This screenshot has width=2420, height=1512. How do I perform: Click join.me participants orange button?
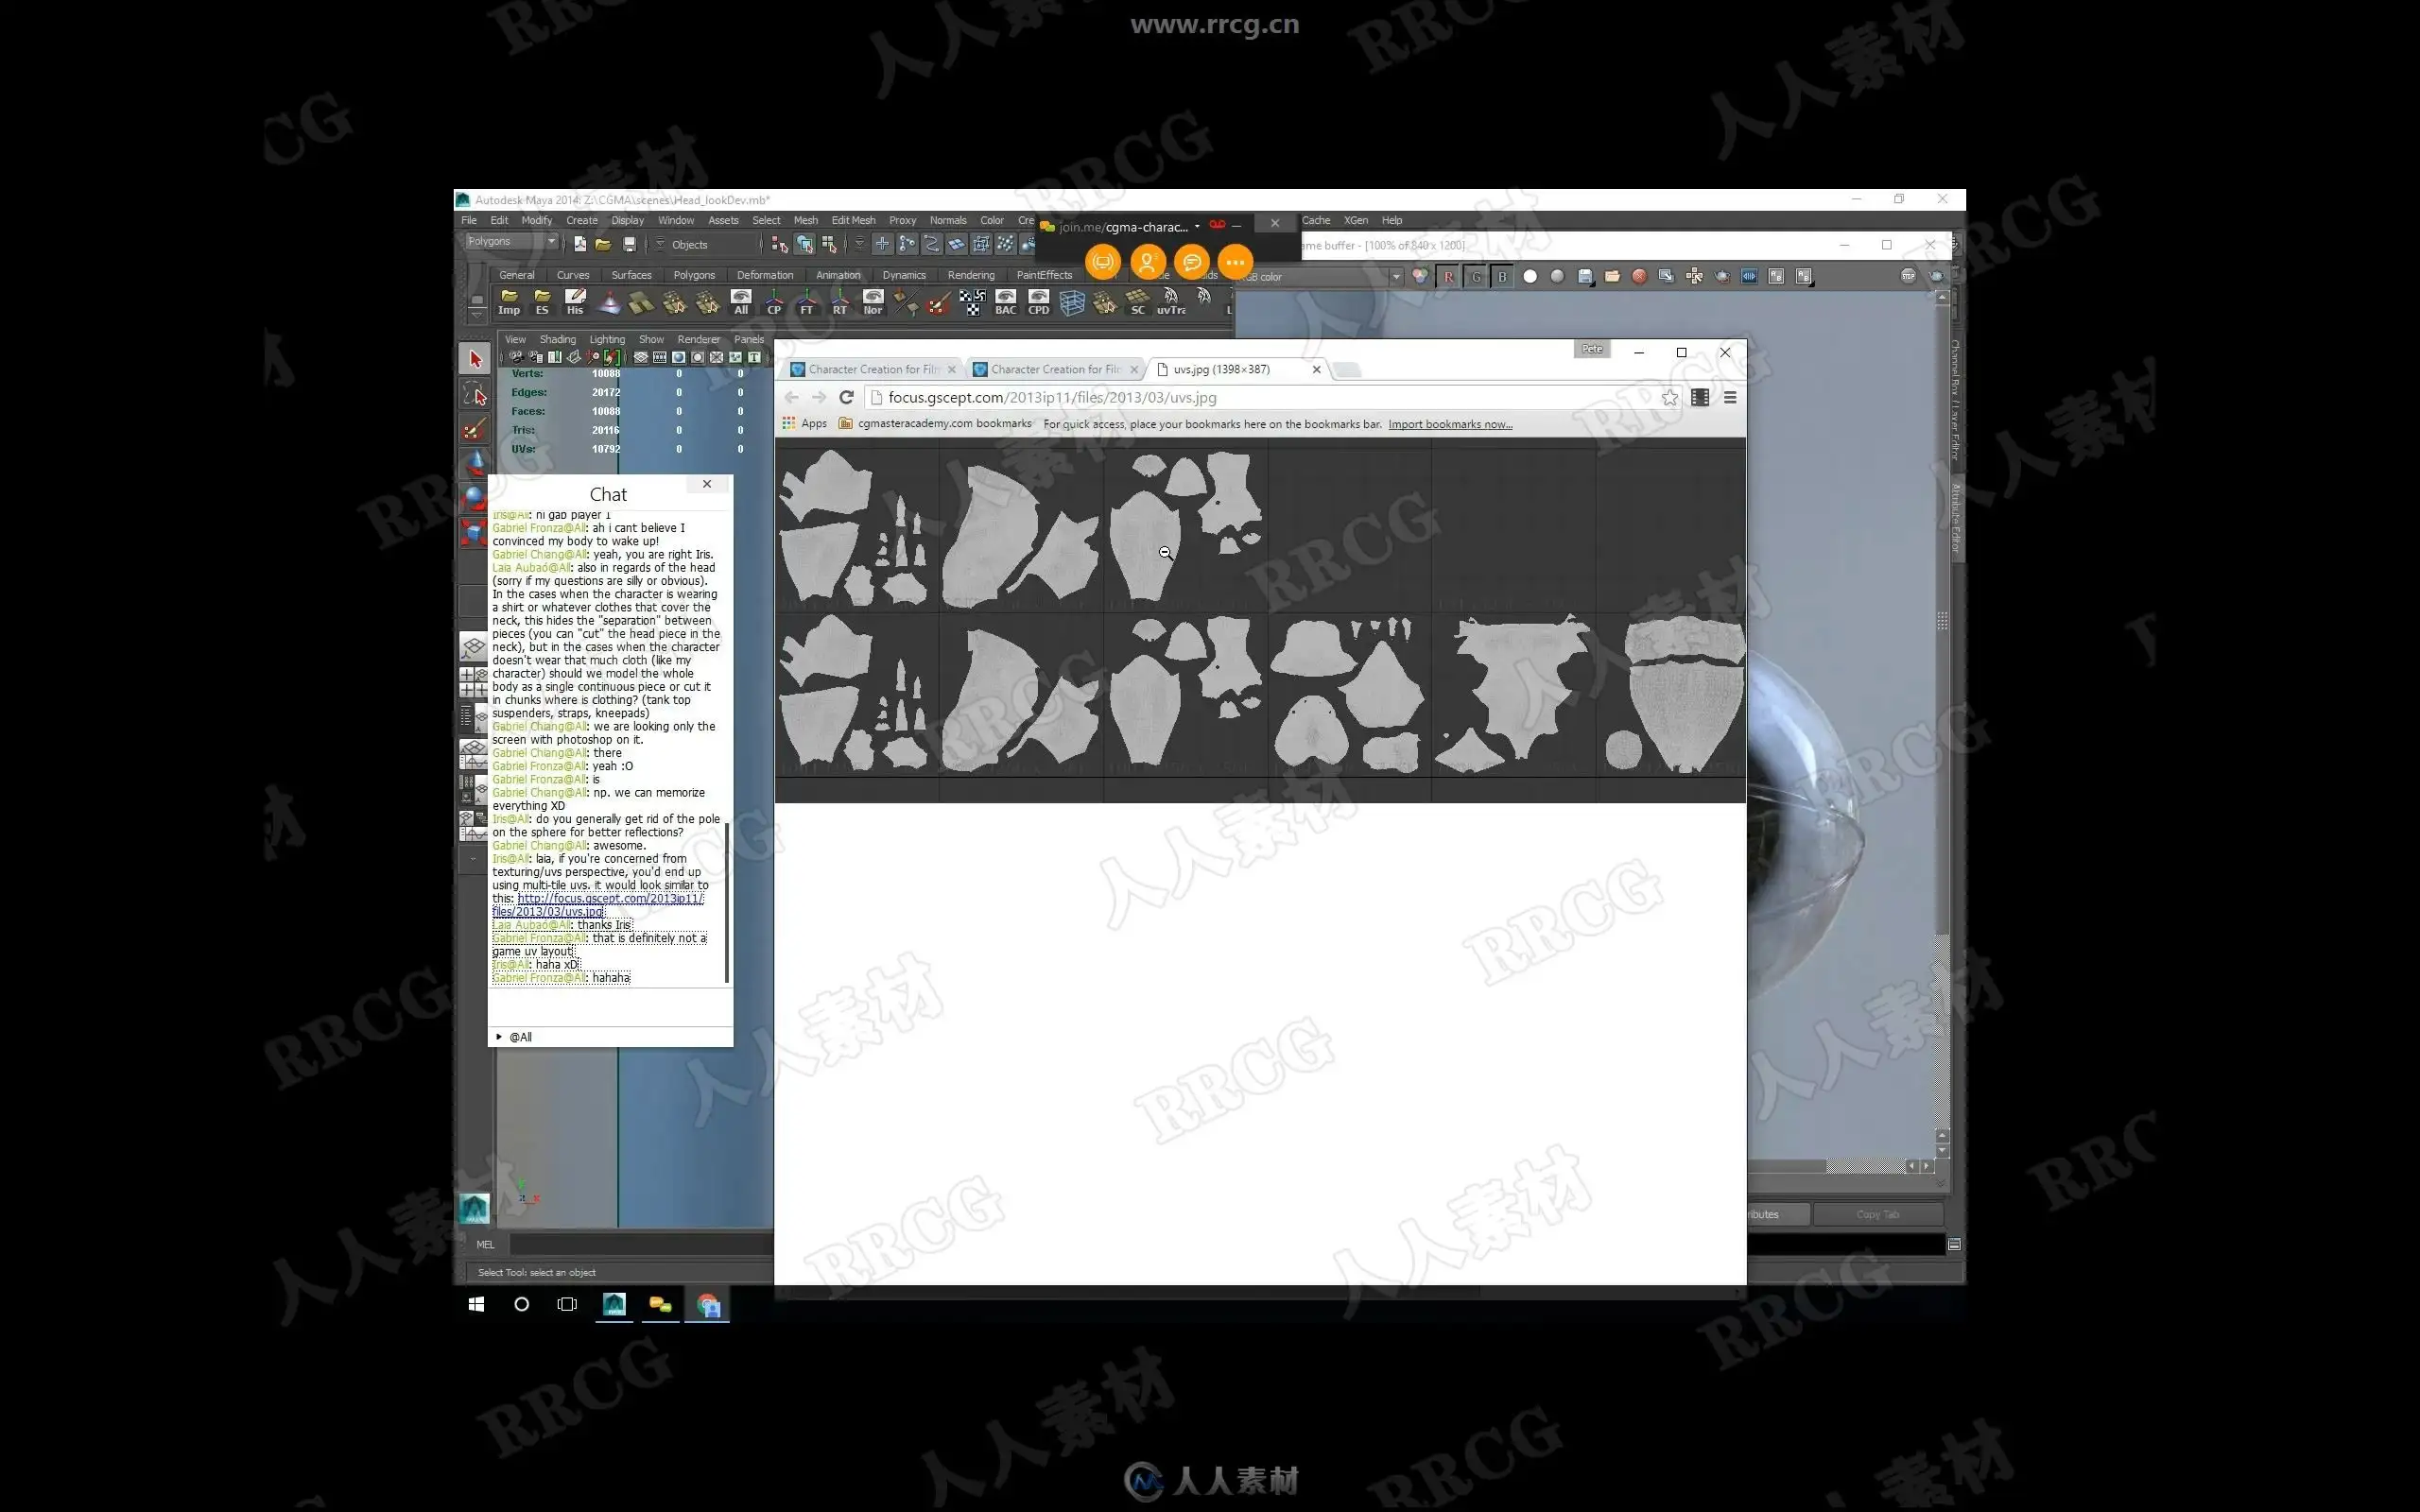click(x=1147, y=262)
